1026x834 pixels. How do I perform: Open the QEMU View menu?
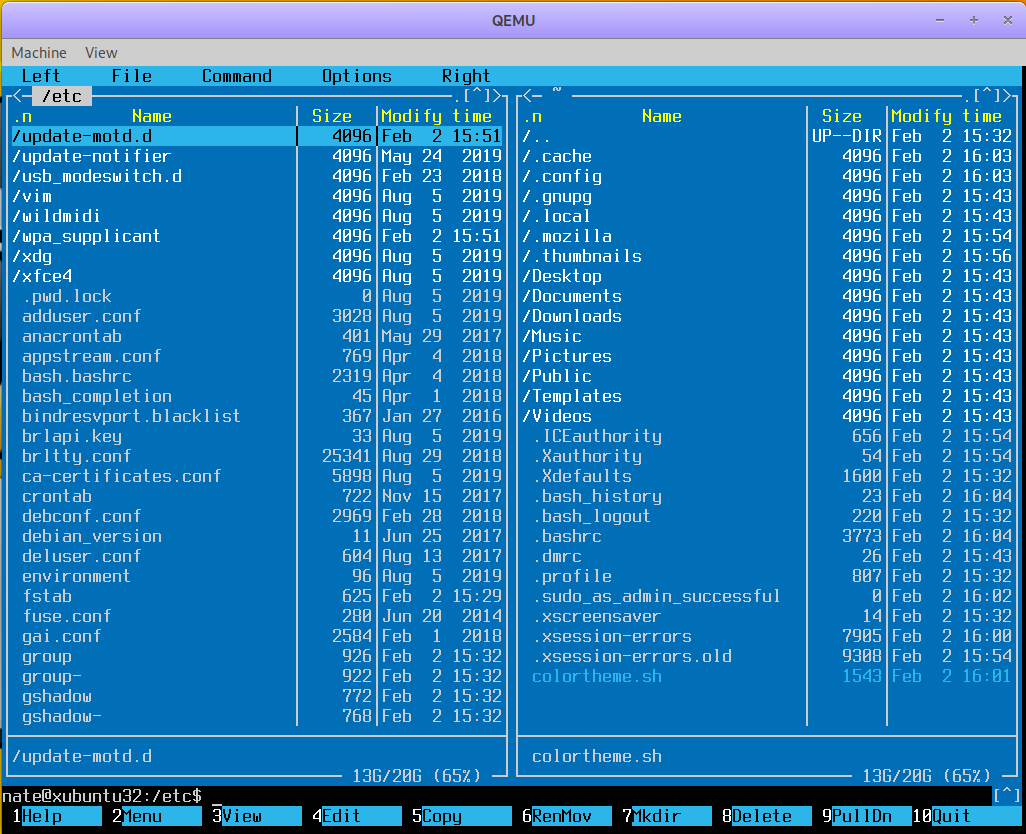[x=101, y=52]
